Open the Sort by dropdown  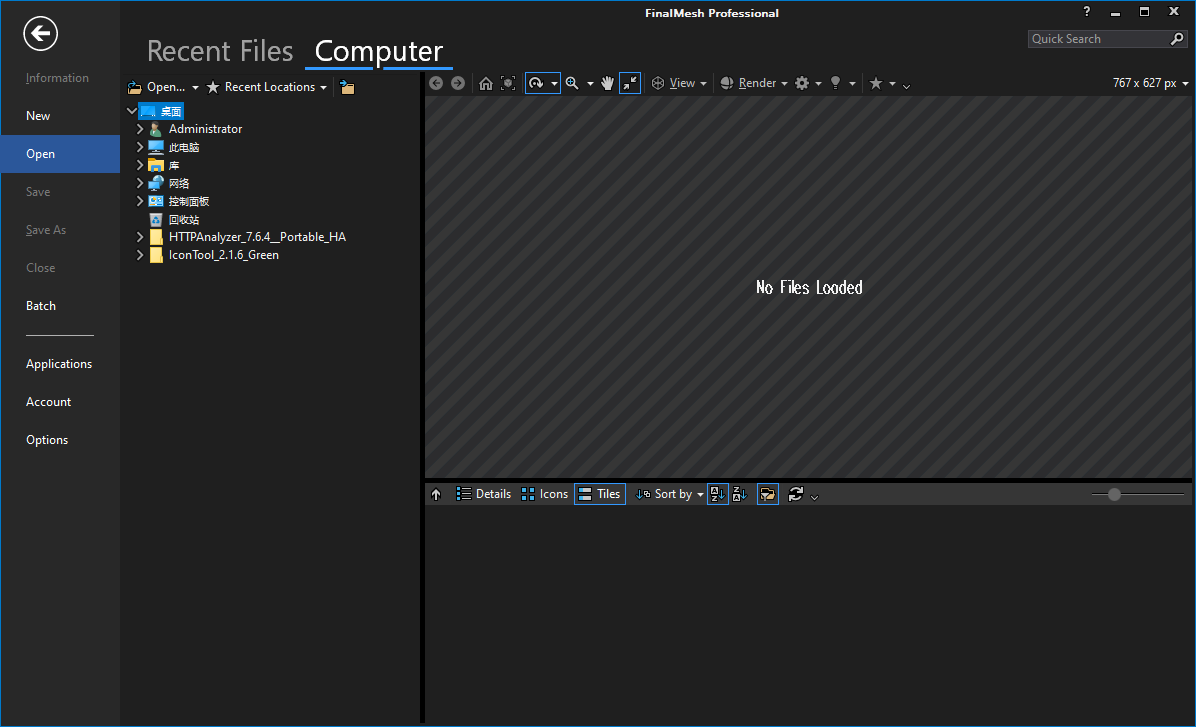[670, 494]
